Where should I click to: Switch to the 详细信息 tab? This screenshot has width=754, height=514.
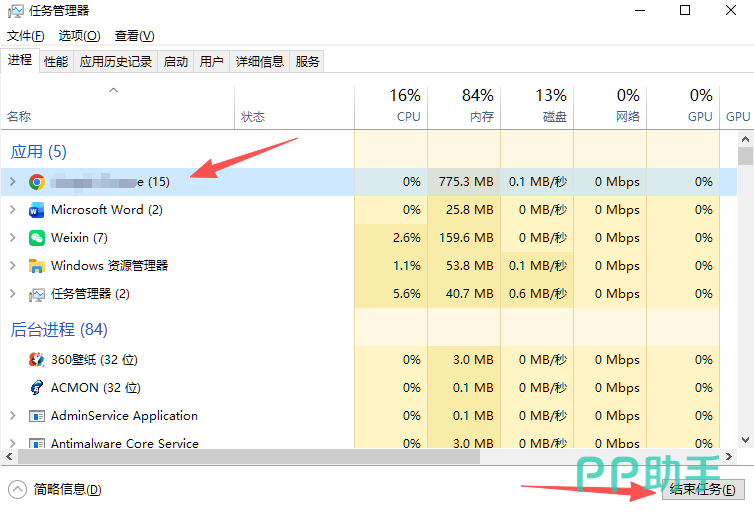pyautogui.click(x=260, y=62)
